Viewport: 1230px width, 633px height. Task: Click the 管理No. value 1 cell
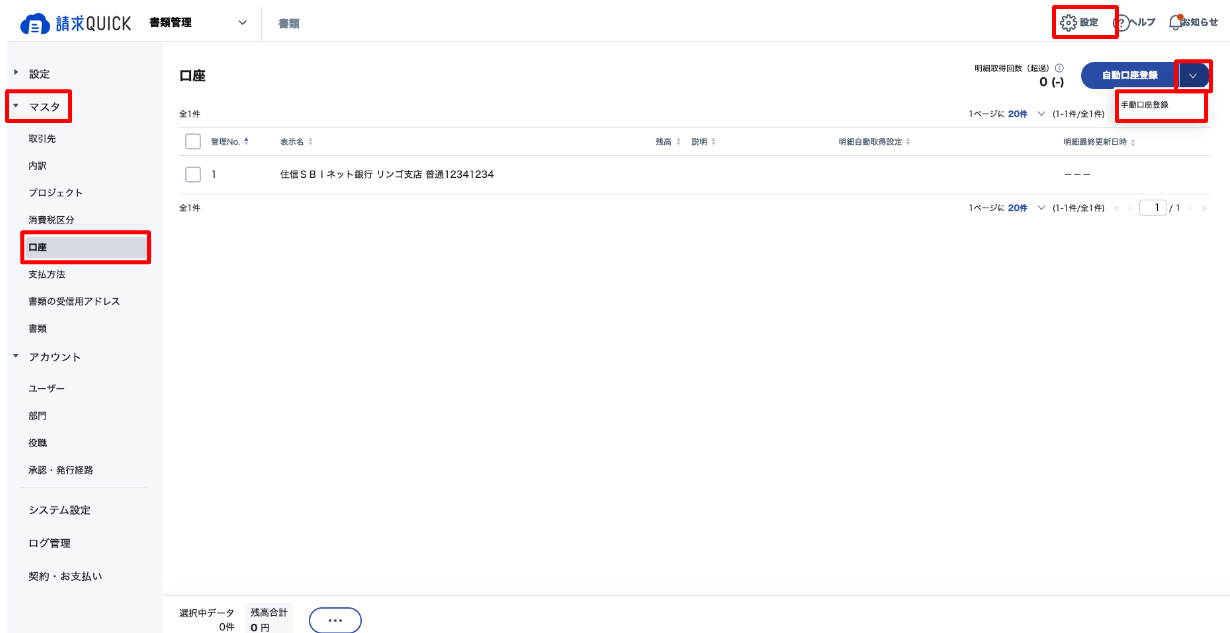pyautogui.click(x=214, y=175)
